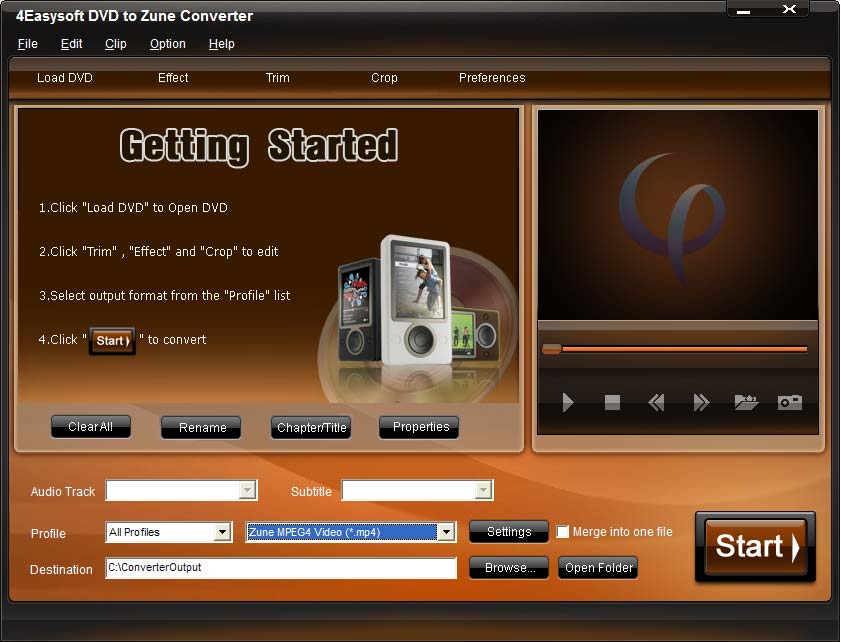This screenshot has width=841, height=642.
Task: Click the Destination path input field
Action: point(281,568)
